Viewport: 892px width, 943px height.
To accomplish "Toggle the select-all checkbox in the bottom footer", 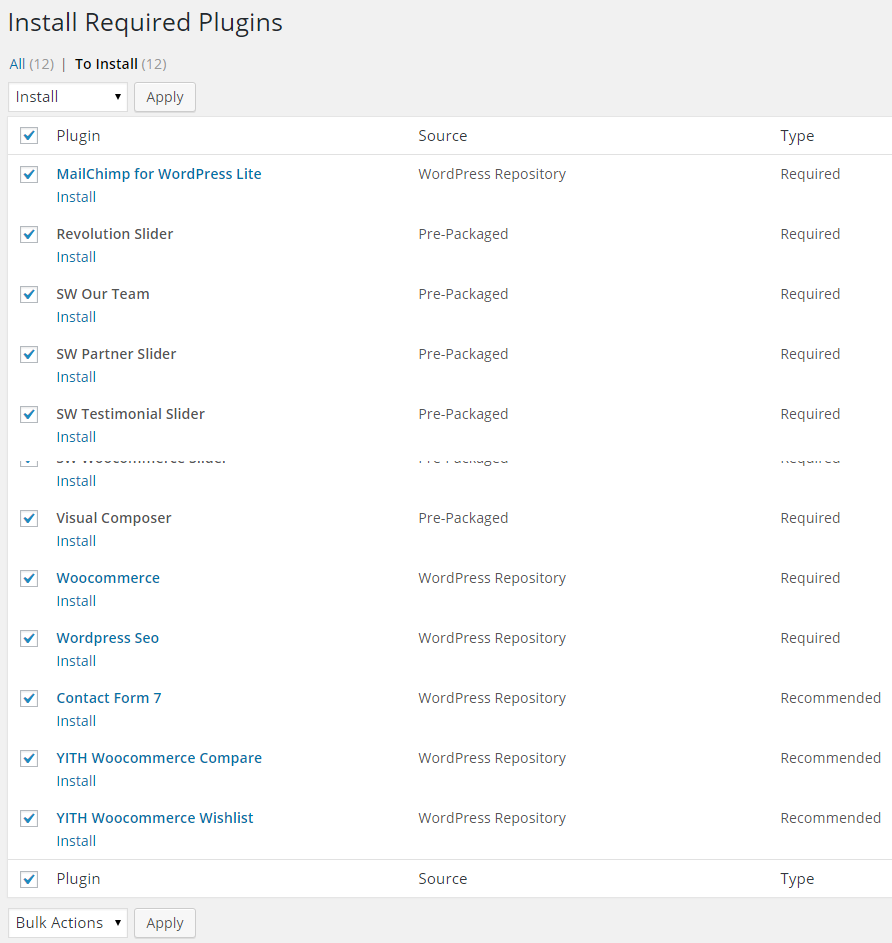I will (x=29, y=879).
